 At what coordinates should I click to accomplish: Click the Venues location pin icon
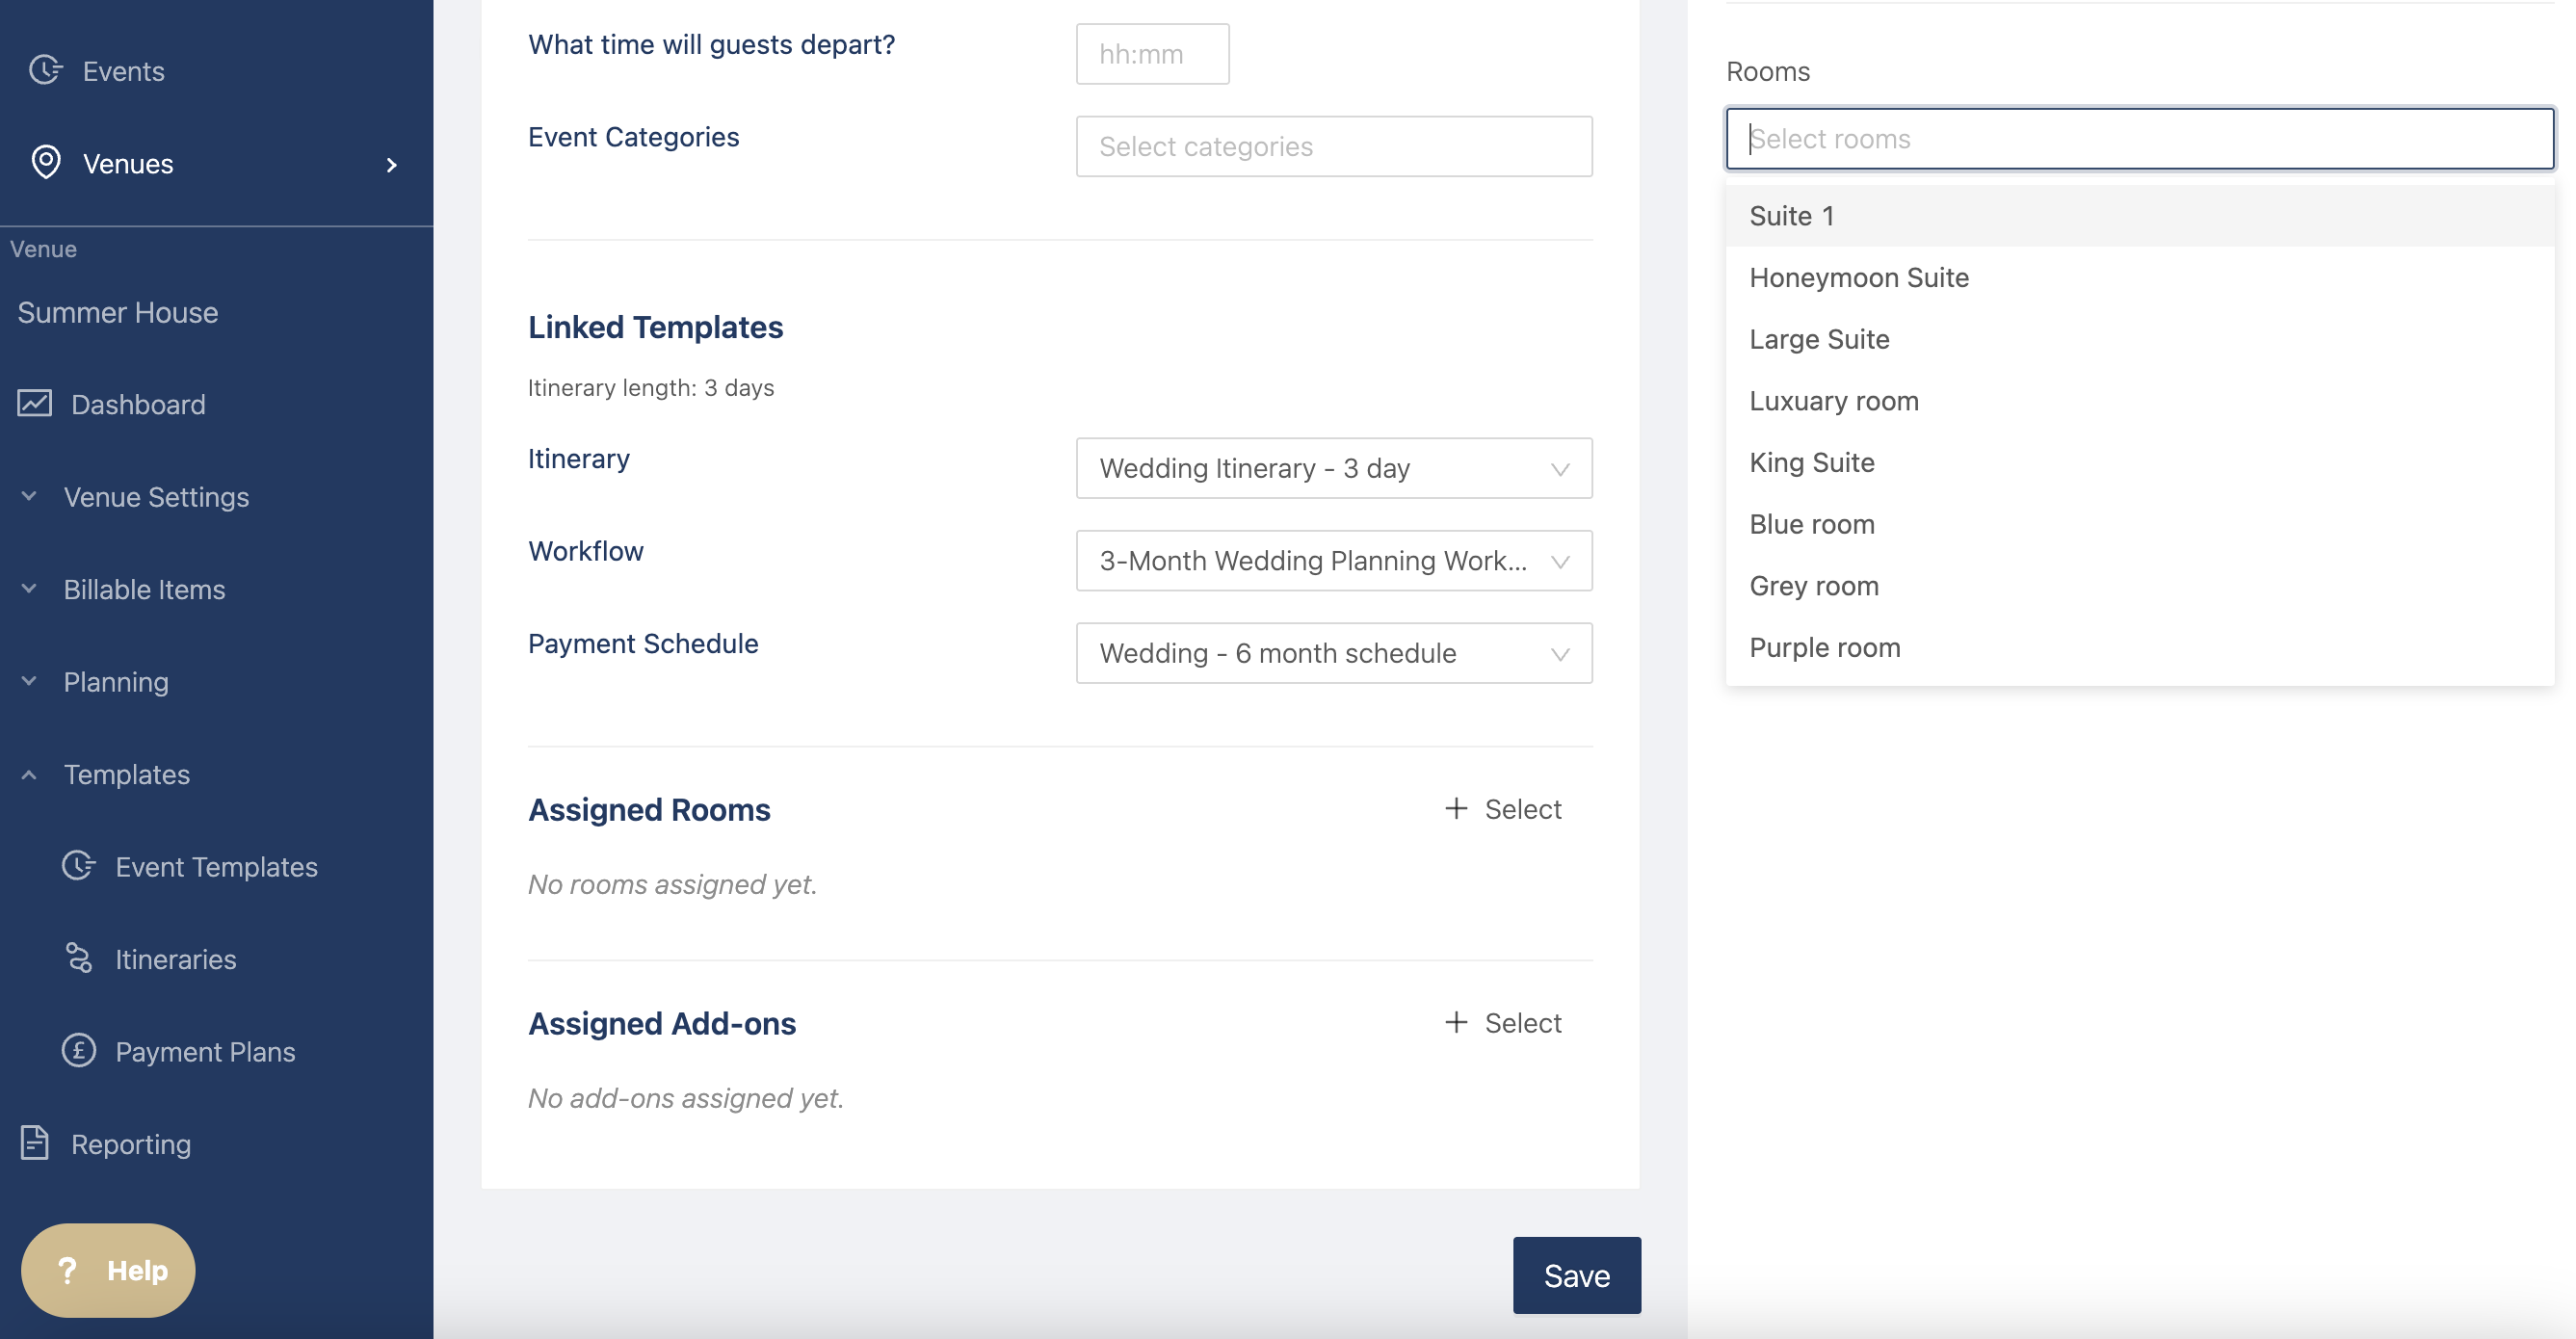pos(46,162)
